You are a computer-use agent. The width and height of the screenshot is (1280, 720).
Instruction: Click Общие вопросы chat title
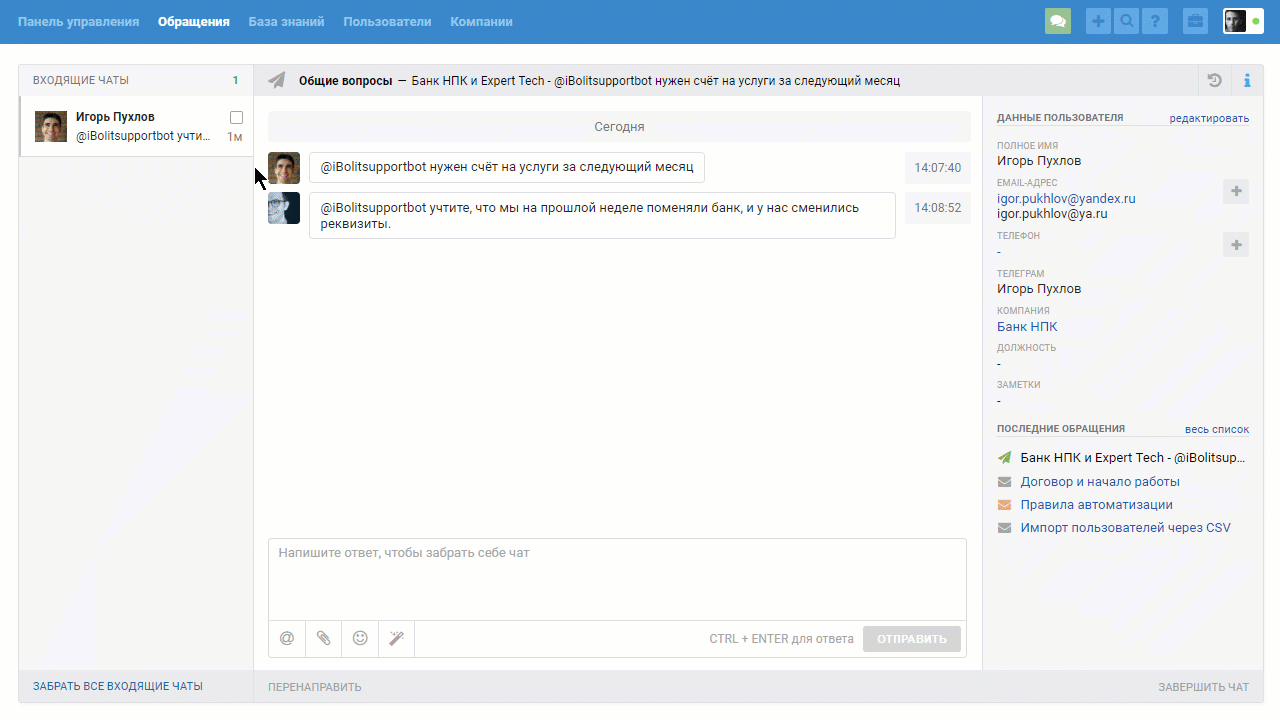[x=345, y=80]
